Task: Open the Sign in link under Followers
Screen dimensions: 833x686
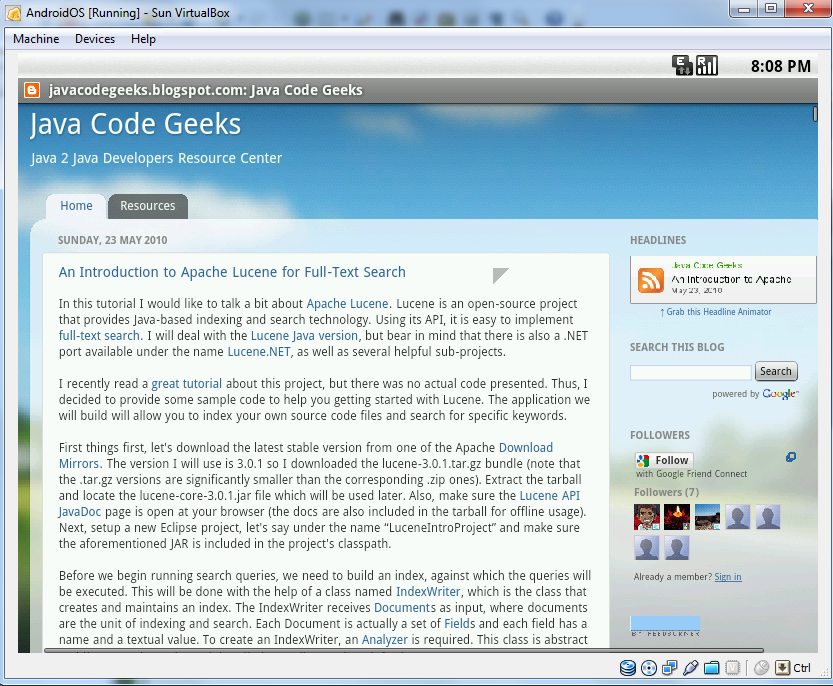Action: pos(727,576)
